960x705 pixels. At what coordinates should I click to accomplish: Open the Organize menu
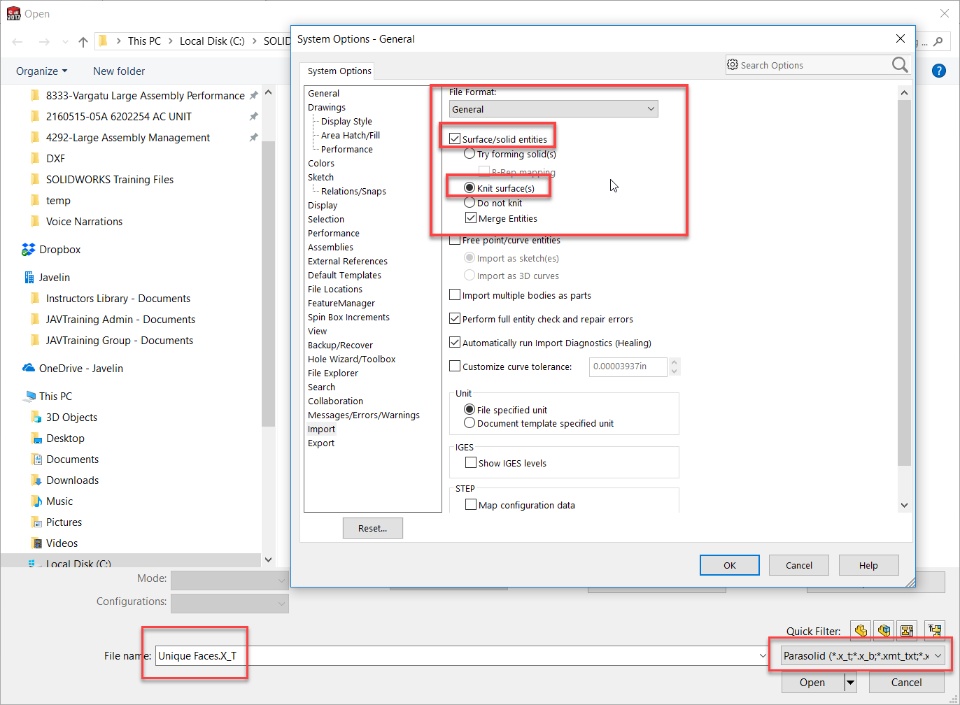pos(42,71)
